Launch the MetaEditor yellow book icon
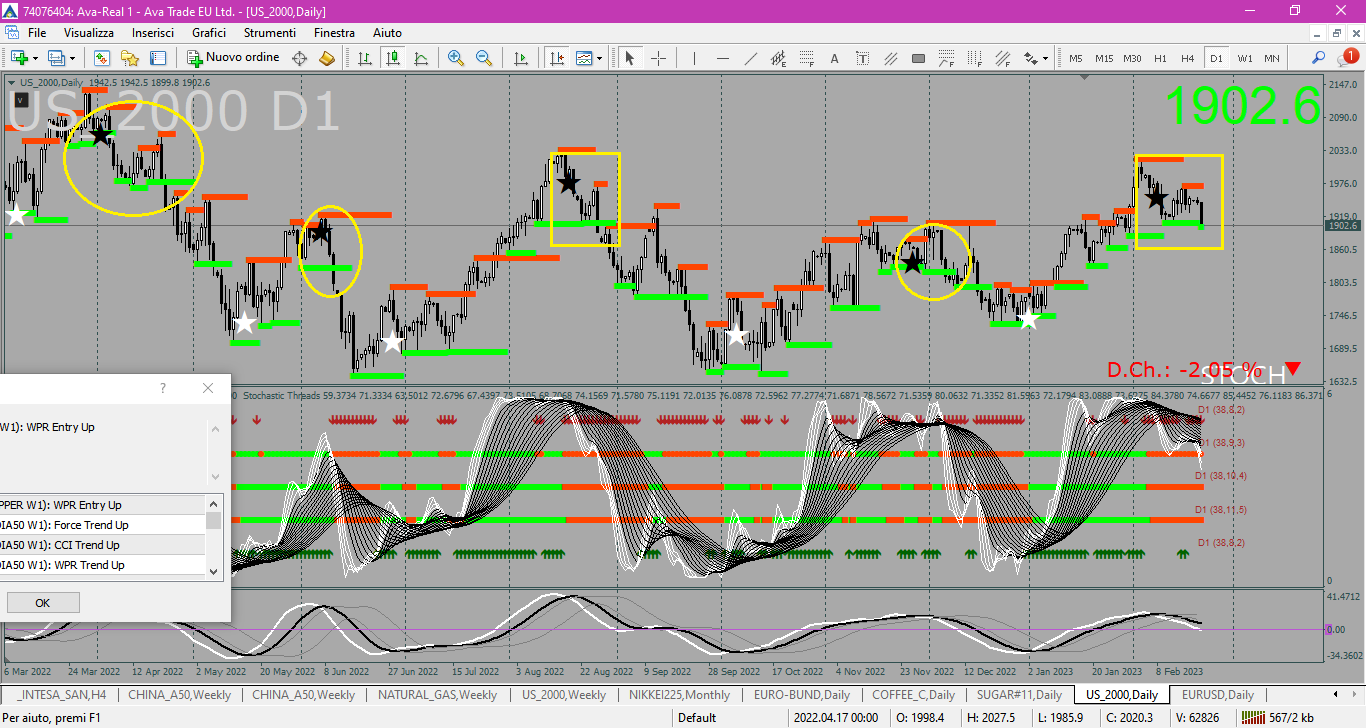The image size is (1366, 728). (326, 58)
